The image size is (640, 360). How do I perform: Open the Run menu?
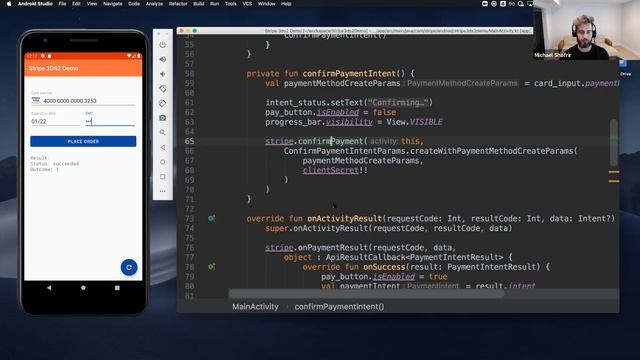pyautogui.click(x=214, y=4)
